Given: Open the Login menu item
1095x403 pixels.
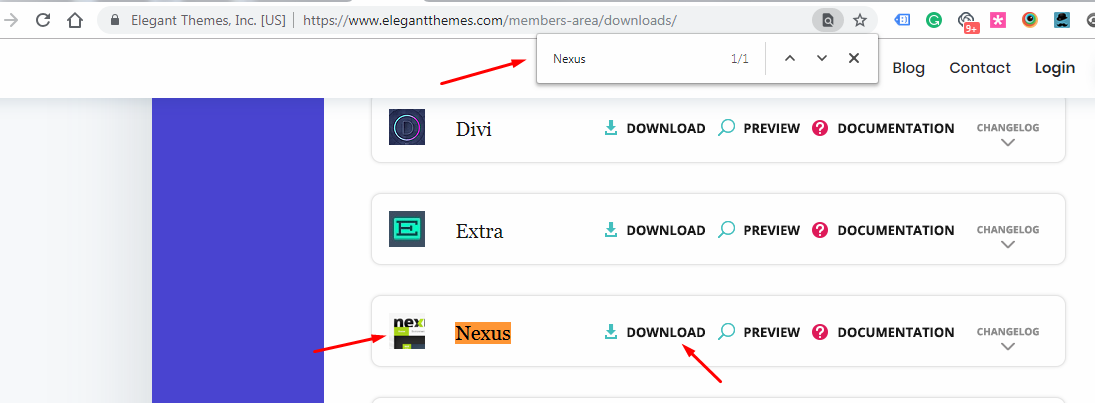Looking at the screenshot, I should click(x=1054, y=68).
